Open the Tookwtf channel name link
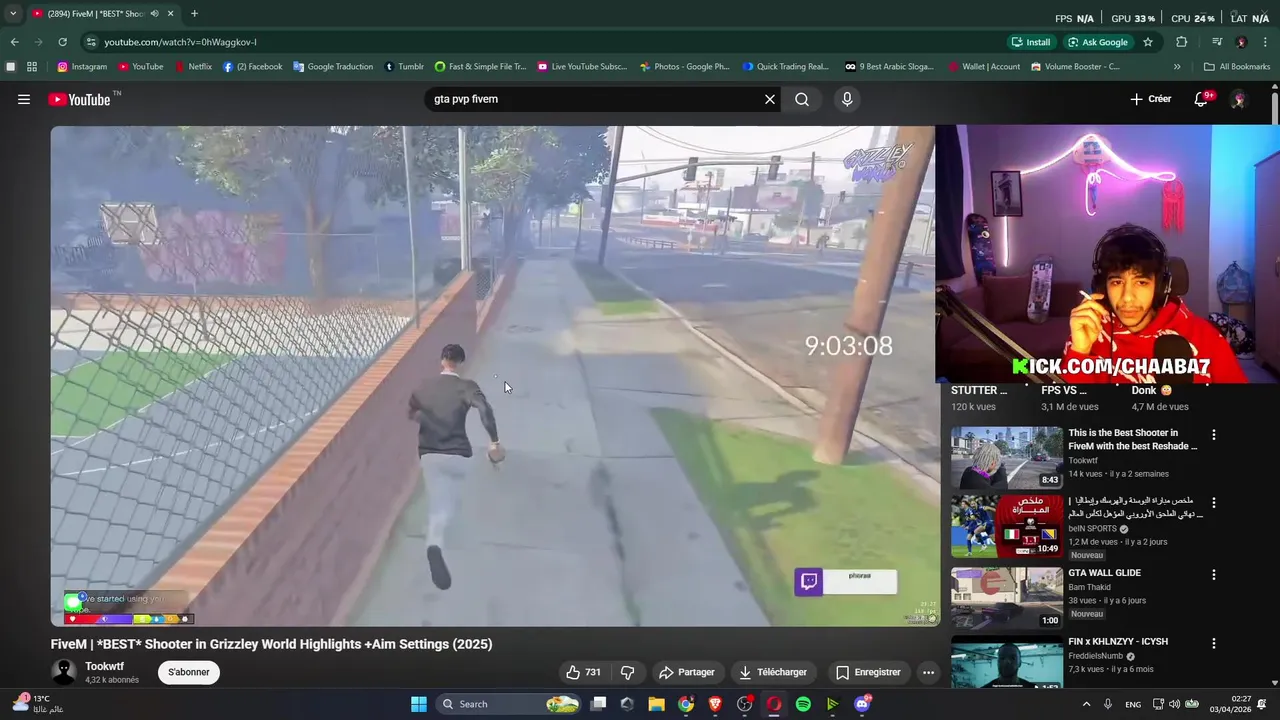Image resolution: width=1280 pixels, height=720 pixels. (x=104, y=666)
